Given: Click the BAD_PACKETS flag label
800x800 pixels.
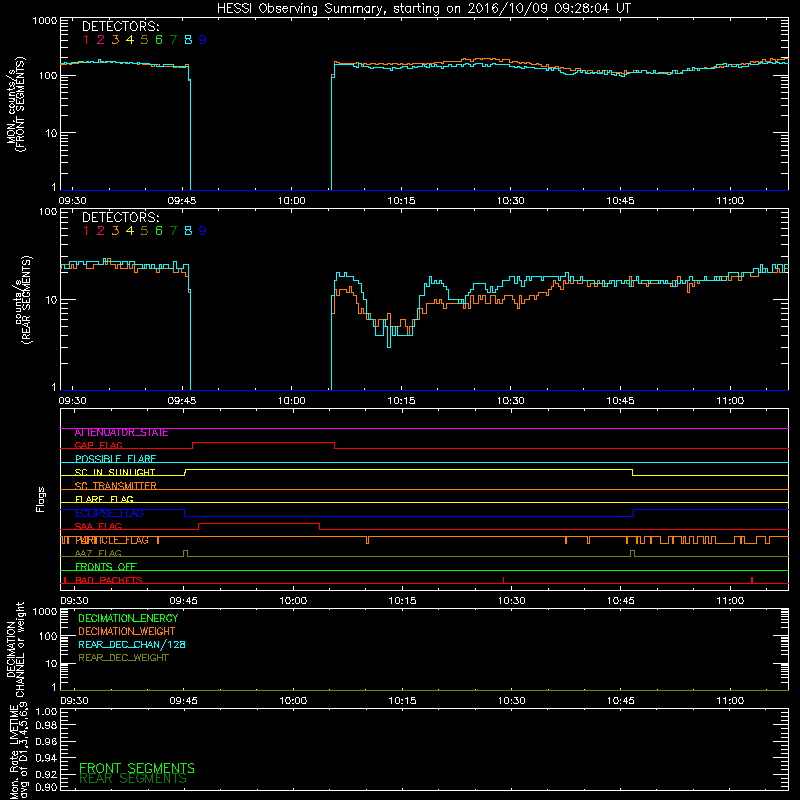Looking at the screenshot, I should pos(109,580).
